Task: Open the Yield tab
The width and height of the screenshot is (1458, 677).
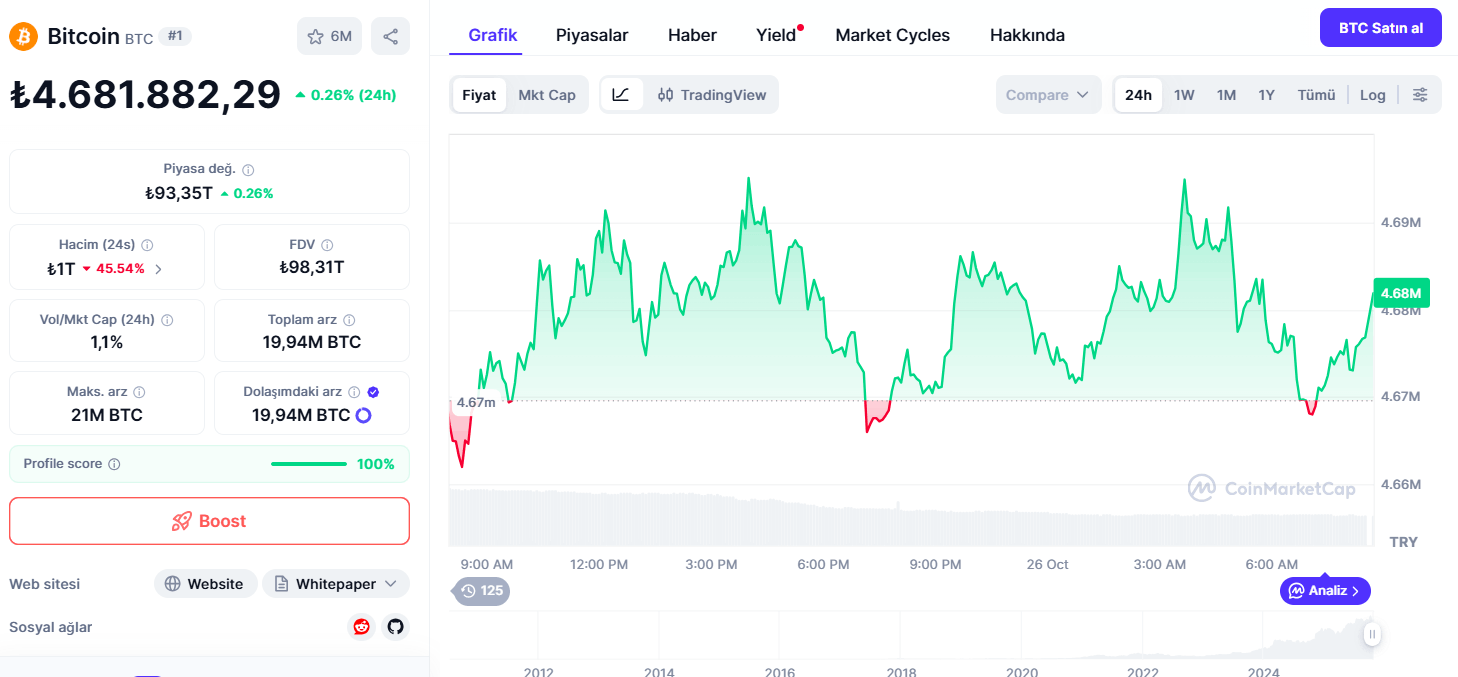Action: pyautogui.click(x=776, y=35)
